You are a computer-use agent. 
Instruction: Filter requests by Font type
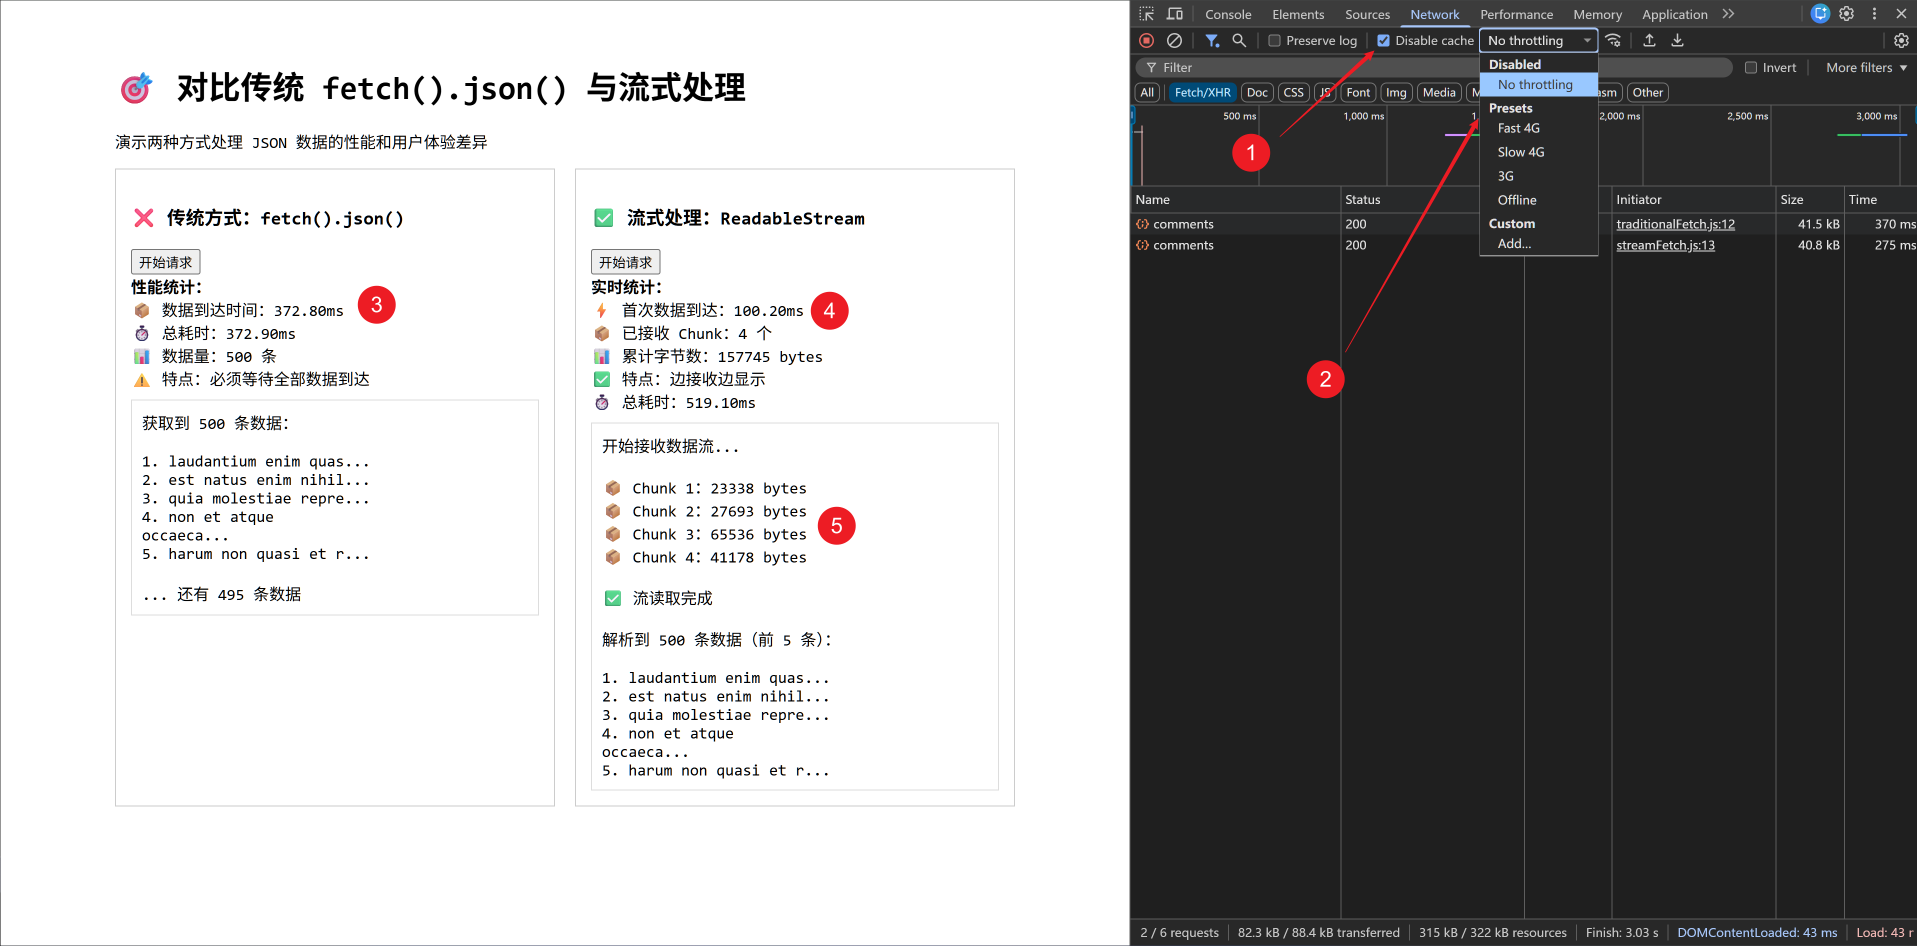(1358, 93)
